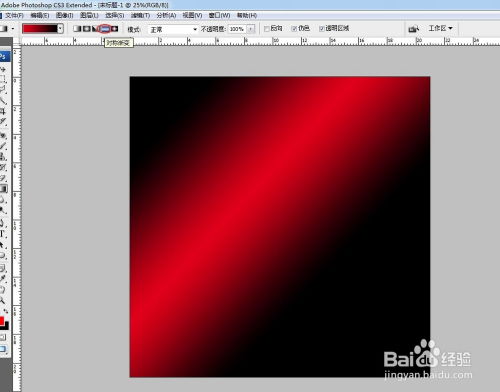
Task: Expand the gradient picker arrow
Action: coord(60,29)
